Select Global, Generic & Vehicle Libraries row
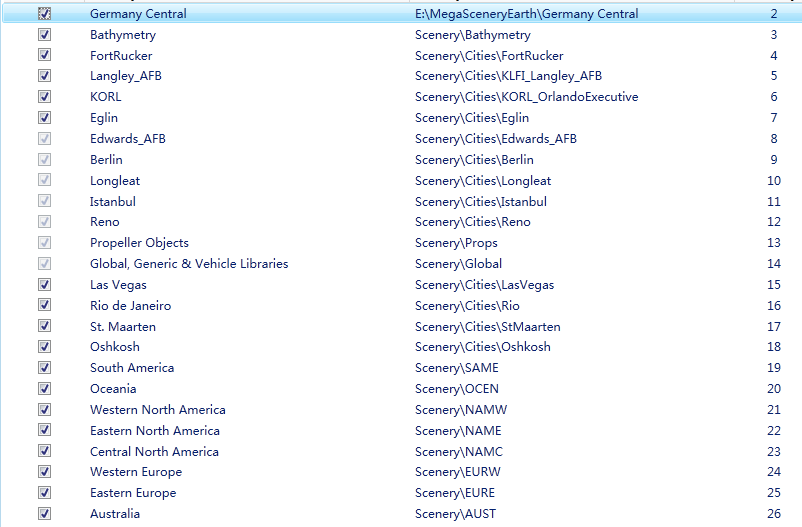 (189, 264)
